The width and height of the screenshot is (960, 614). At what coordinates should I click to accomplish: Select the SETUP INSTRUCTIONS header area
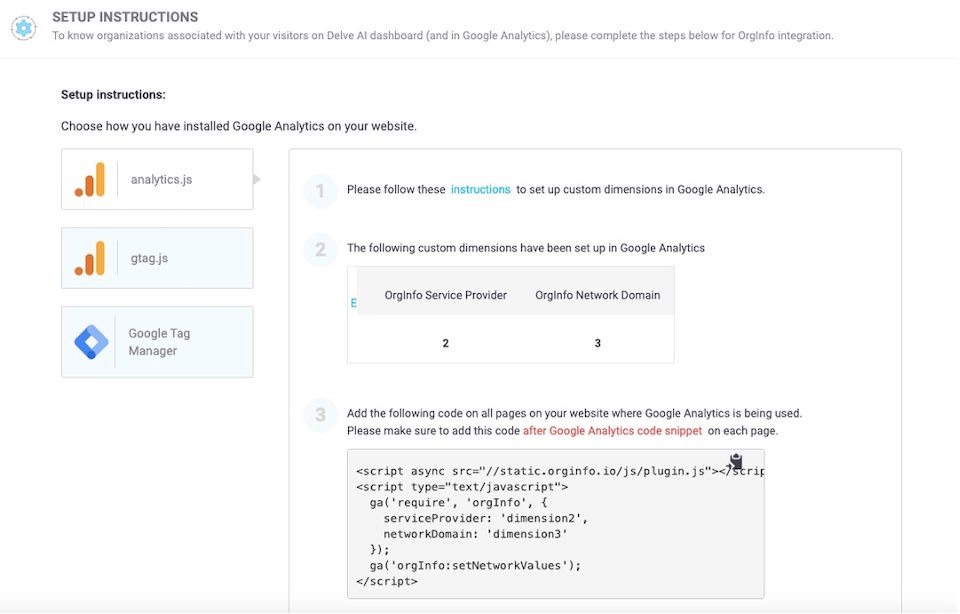(123, 16)
